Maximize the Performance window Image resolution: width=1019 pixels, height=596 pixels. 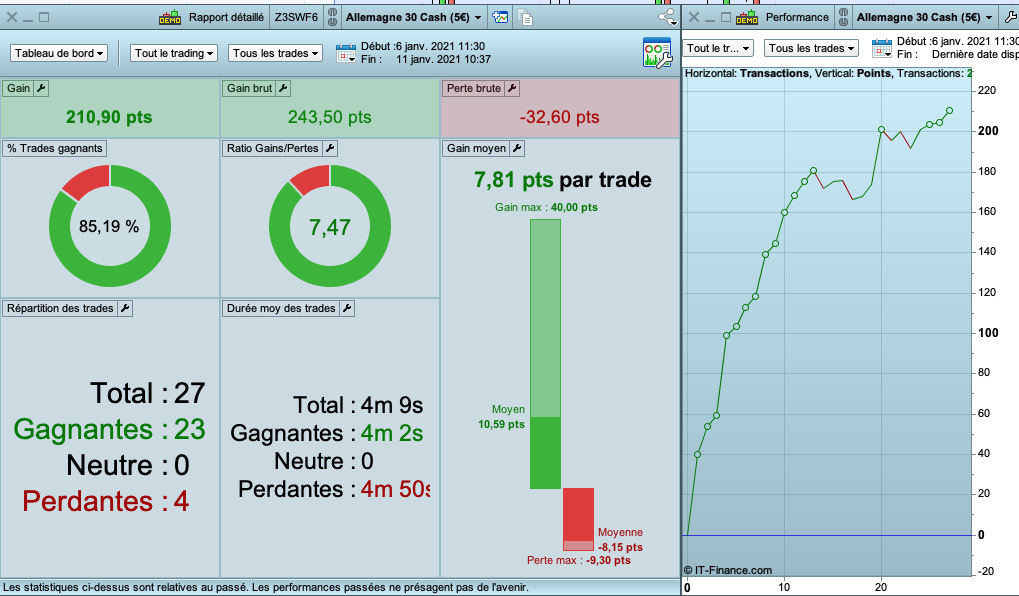click(727, 18)
